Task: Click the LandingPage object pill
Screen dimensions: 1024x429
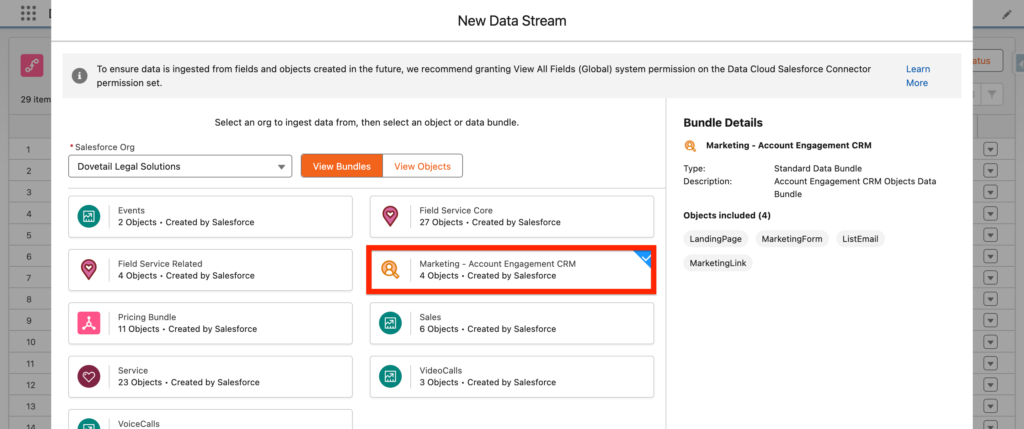Action: (x=715, y=239)
